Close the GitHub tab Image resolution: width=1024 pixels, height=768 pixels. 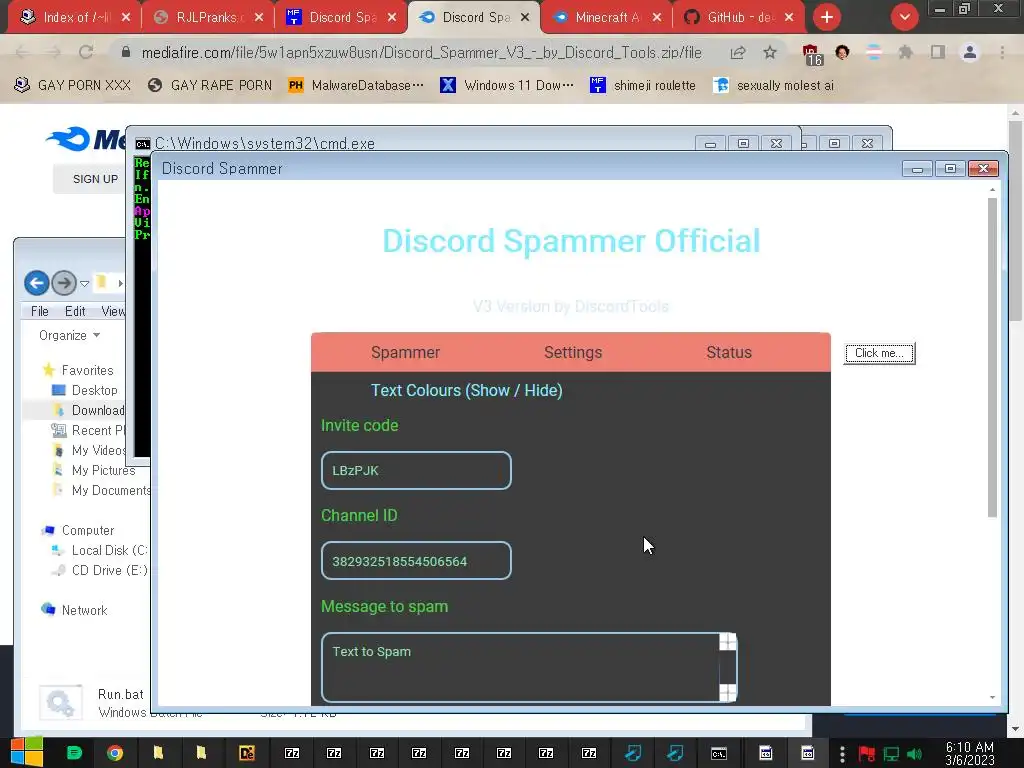[789, 17]
